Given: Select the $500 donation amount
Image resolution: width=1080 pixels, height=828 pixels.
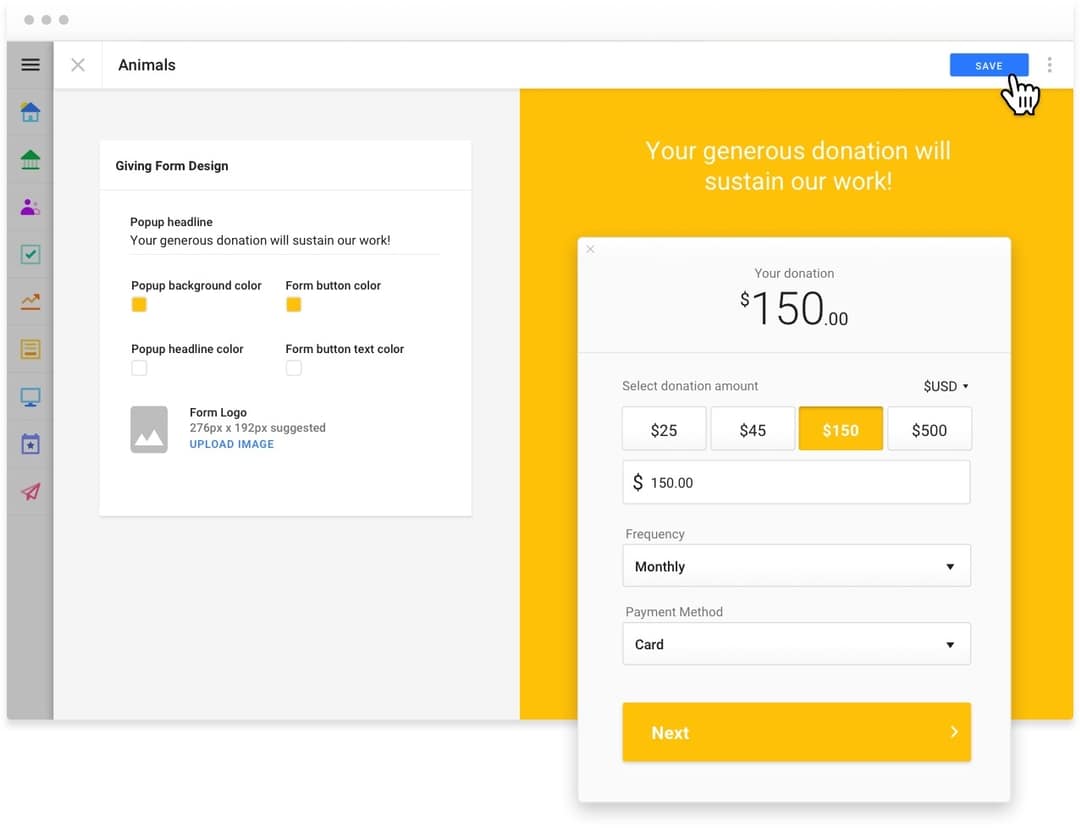Looking at the screenshot, I should (930, 429).
